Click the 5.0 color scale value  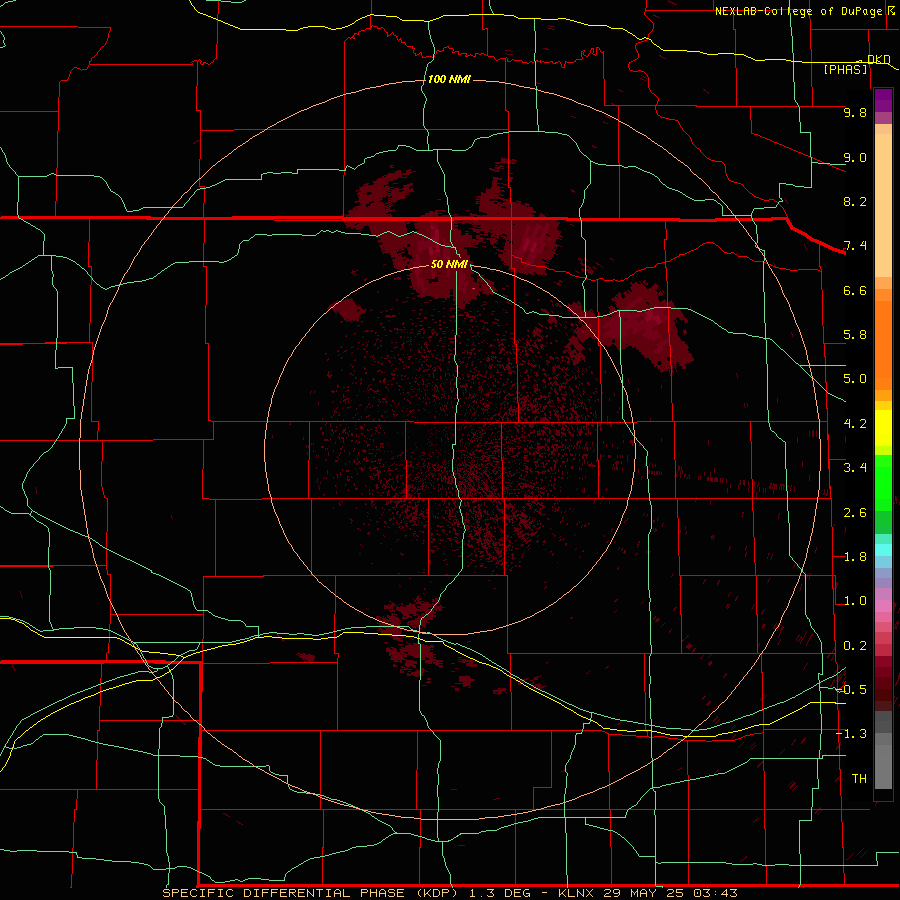[x=855, y=379]
